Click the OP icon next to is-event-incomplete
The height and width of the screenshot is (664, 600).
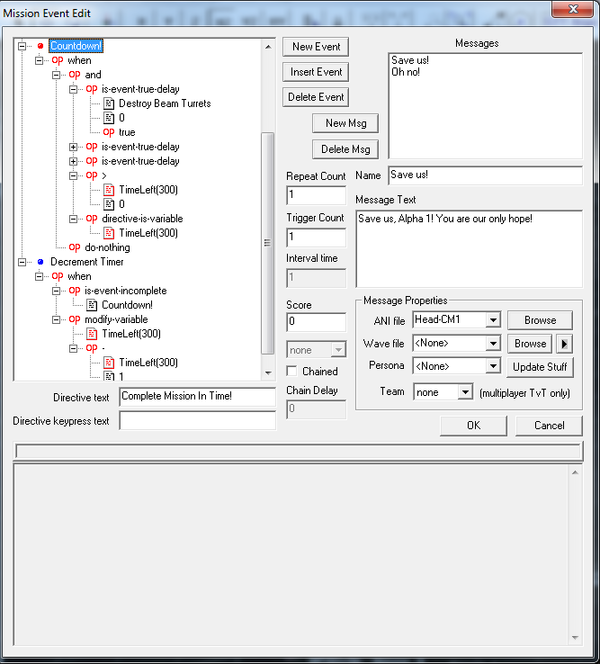74,290
